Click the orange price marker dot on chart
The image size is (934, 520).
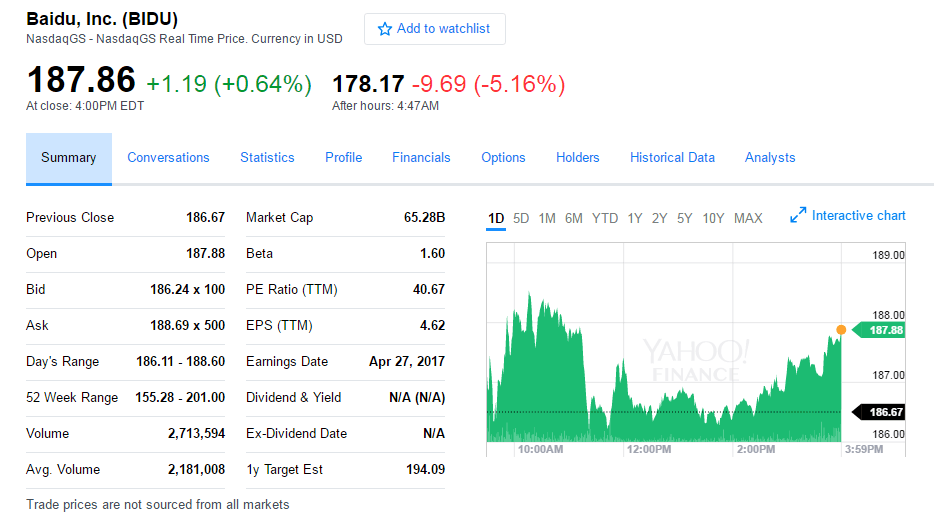tap(841, 329)
